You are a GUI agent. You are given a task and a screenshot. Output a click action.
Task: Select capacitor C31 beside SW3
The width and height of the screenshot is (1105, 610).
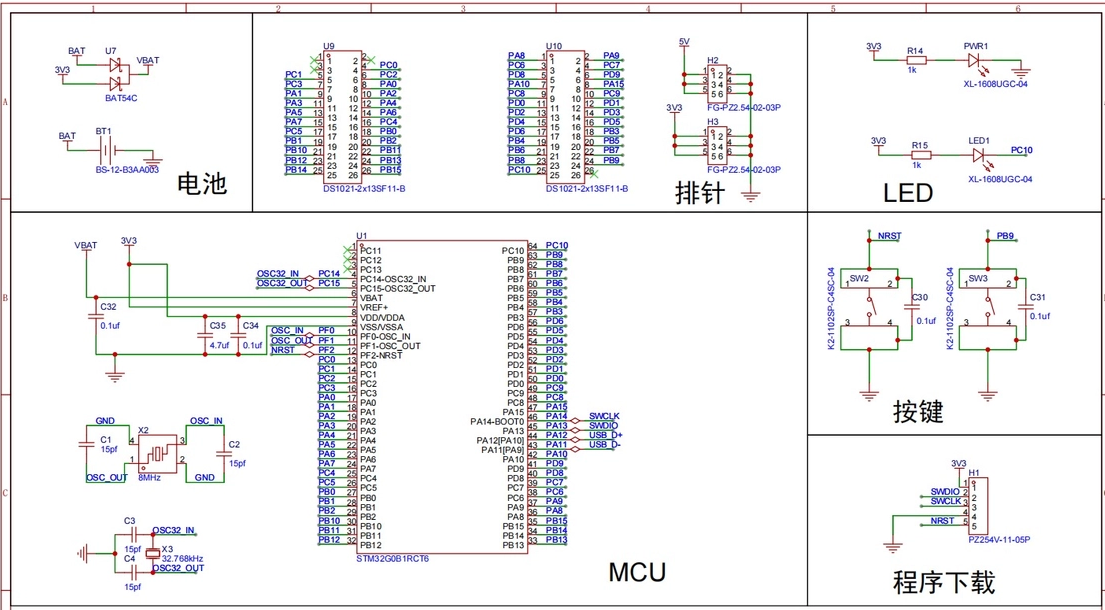1025,307
